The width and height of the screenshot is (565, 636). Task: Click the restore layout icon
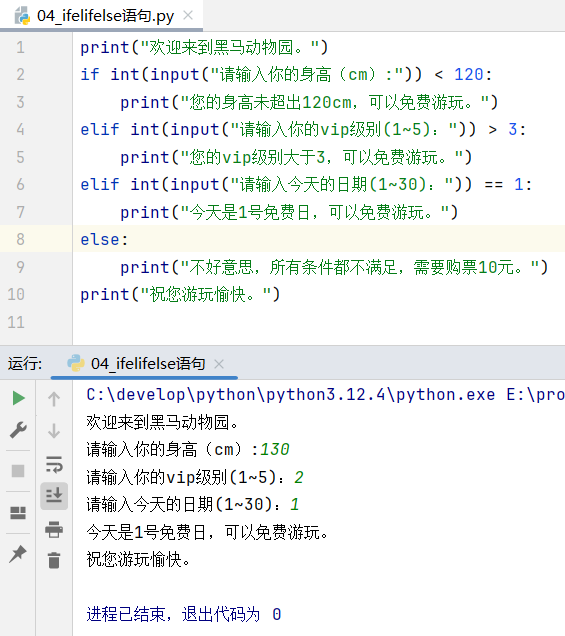pyautogui.click(x=18, y=513)
